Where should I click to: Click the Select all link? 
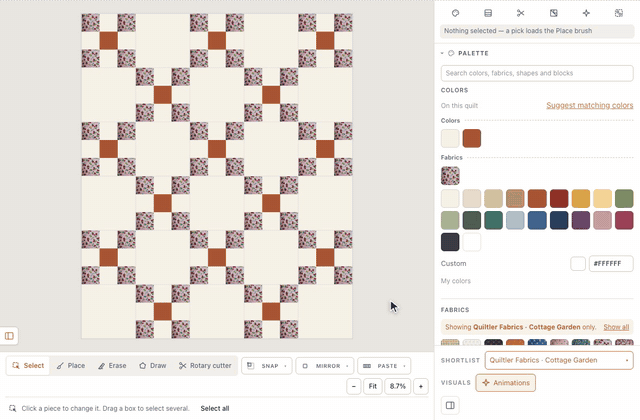pyautogui.click(x=215, y=408)
